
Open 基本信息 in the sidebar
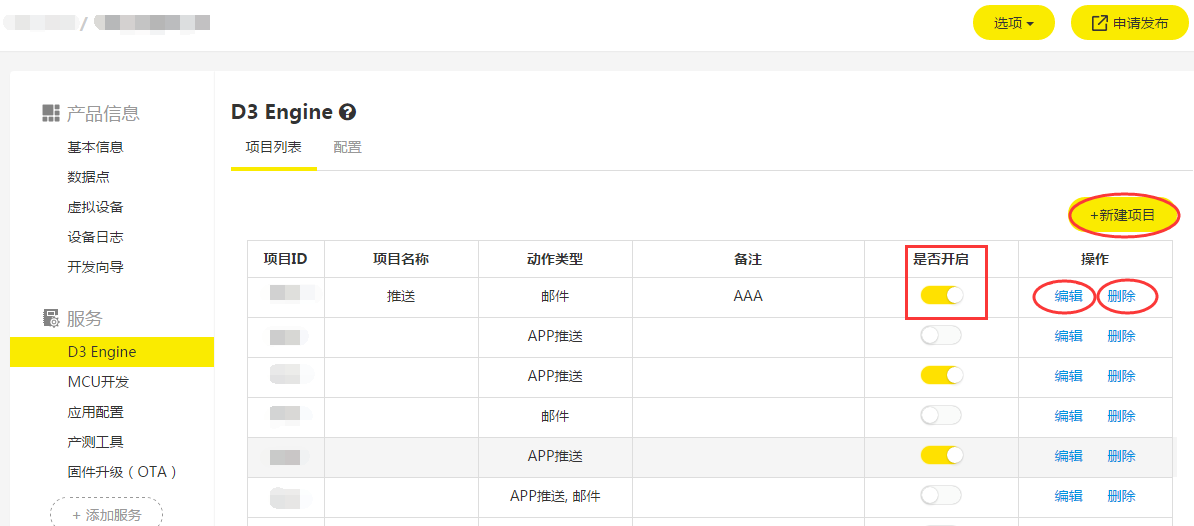(x=95, y=147)
